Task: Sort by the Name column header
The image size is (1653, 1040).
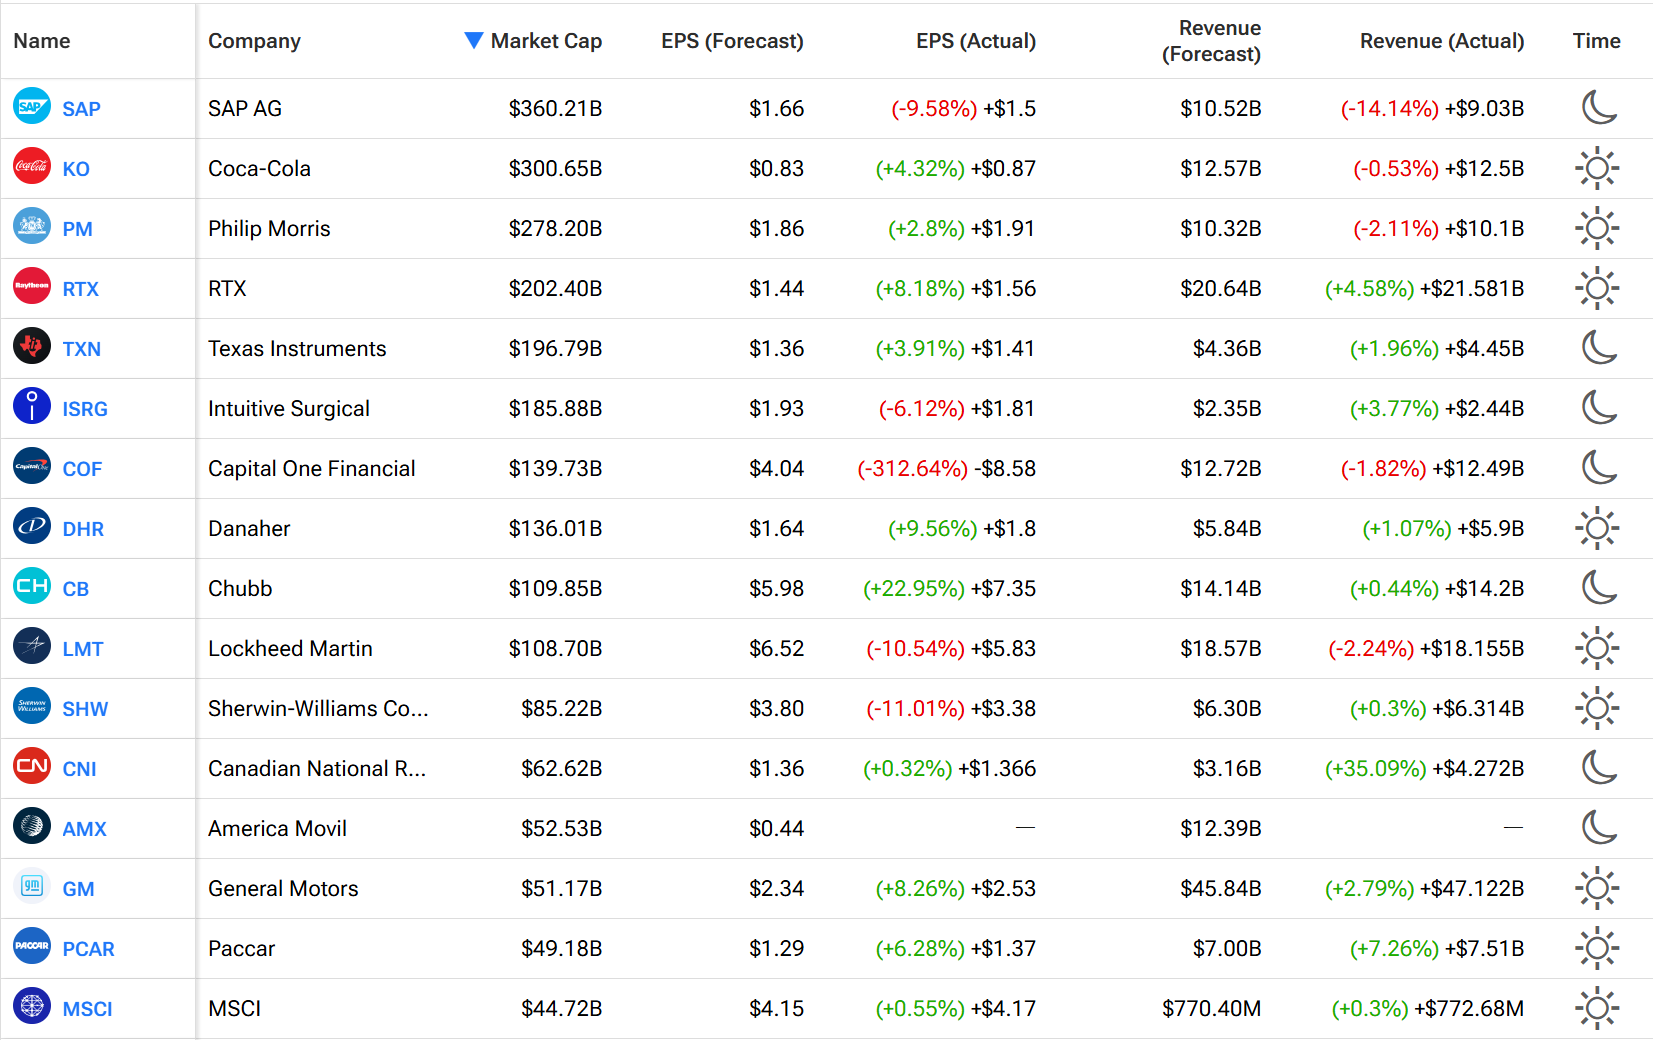Action: (x=42, y=41)
